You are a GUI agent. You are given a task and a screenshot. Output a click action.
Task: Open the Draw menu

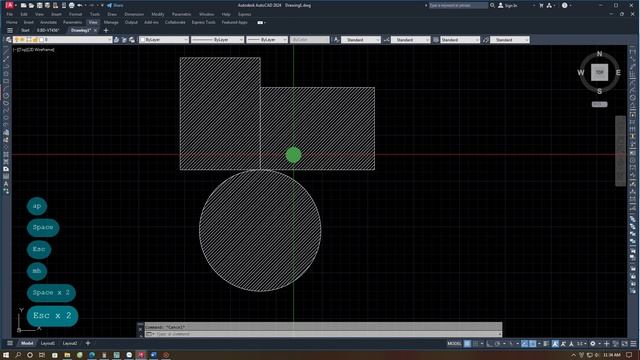(112, 14)
